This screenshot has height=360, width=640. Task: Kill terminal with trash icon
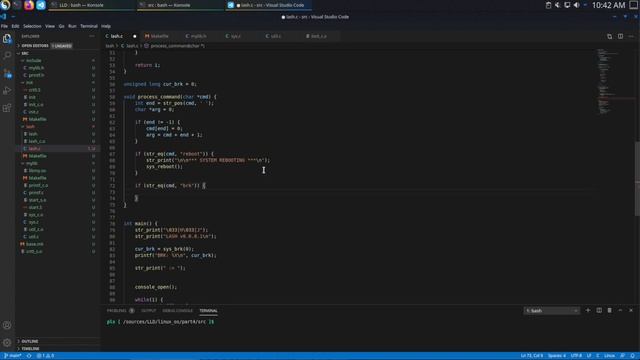pos(609,311)
